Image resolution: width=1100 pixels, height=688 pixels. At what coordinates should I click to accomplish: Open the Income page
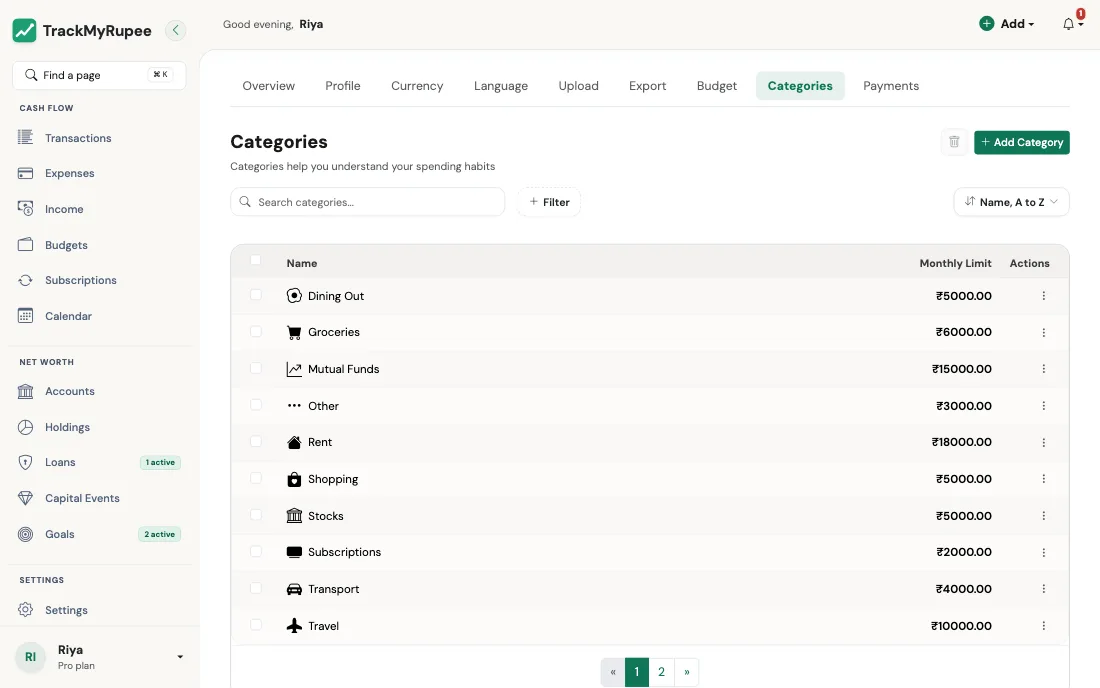[x=64, y=209]
